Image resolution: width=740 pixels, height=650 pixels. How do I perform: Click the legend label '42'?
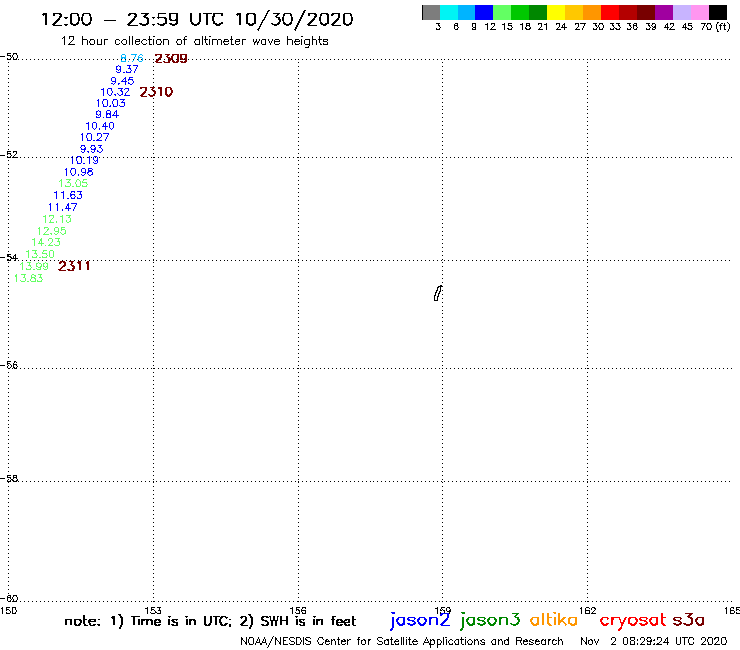point(669,26)
